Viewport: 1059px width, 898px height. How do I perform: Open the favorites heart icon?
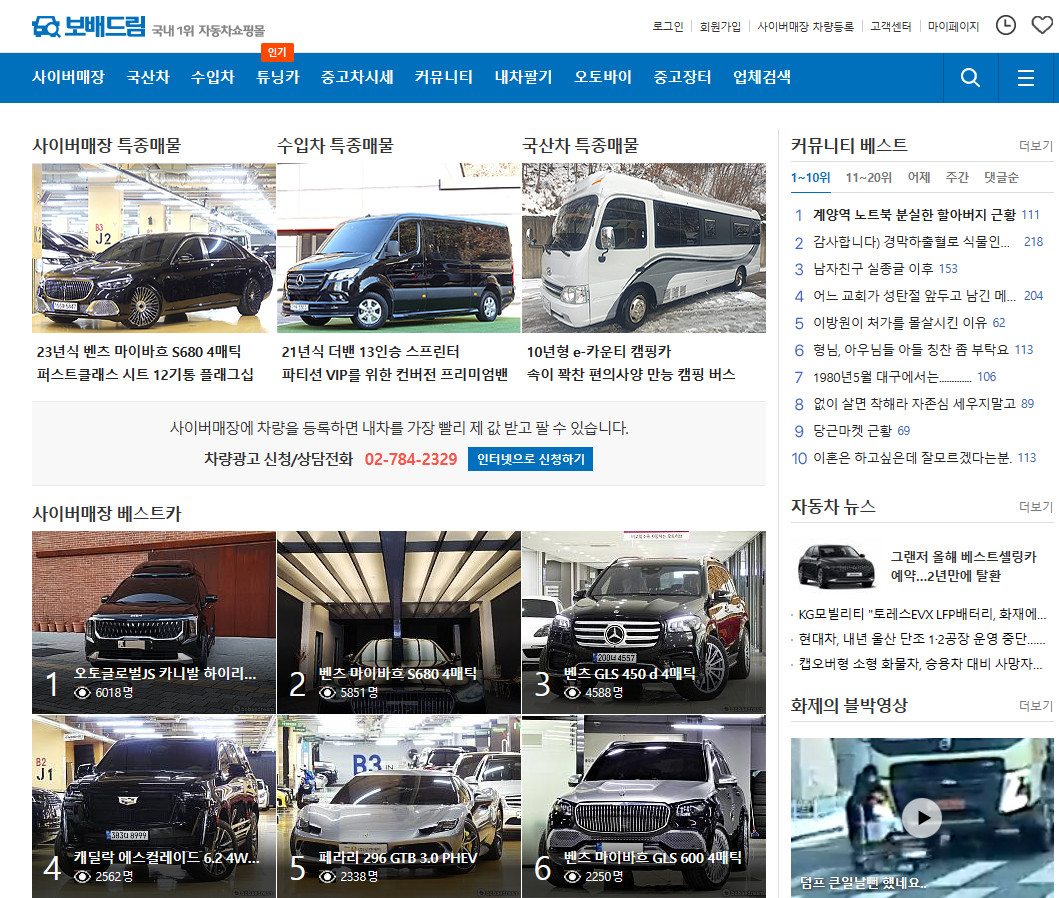(1042, 26)
